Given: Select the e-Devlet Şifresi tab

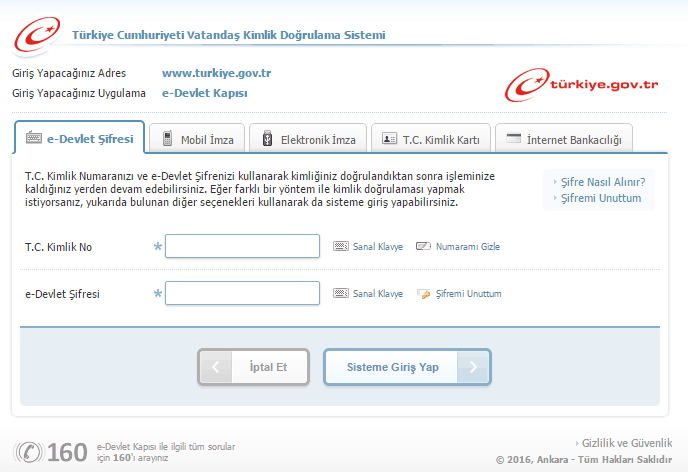Looking at the screenshot, I should tap(80, 138).
